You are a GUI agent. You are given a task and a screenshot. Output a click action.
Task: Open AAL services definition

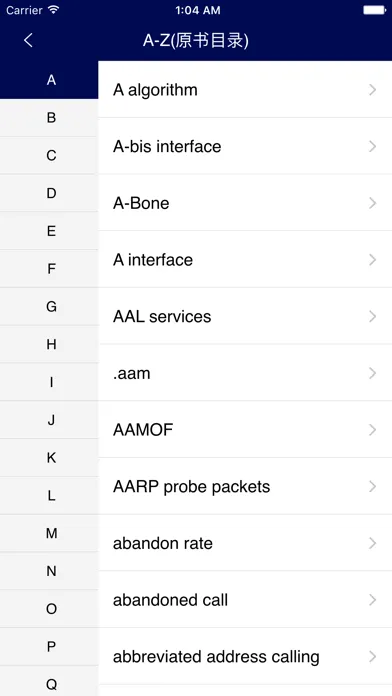(245, 316)
